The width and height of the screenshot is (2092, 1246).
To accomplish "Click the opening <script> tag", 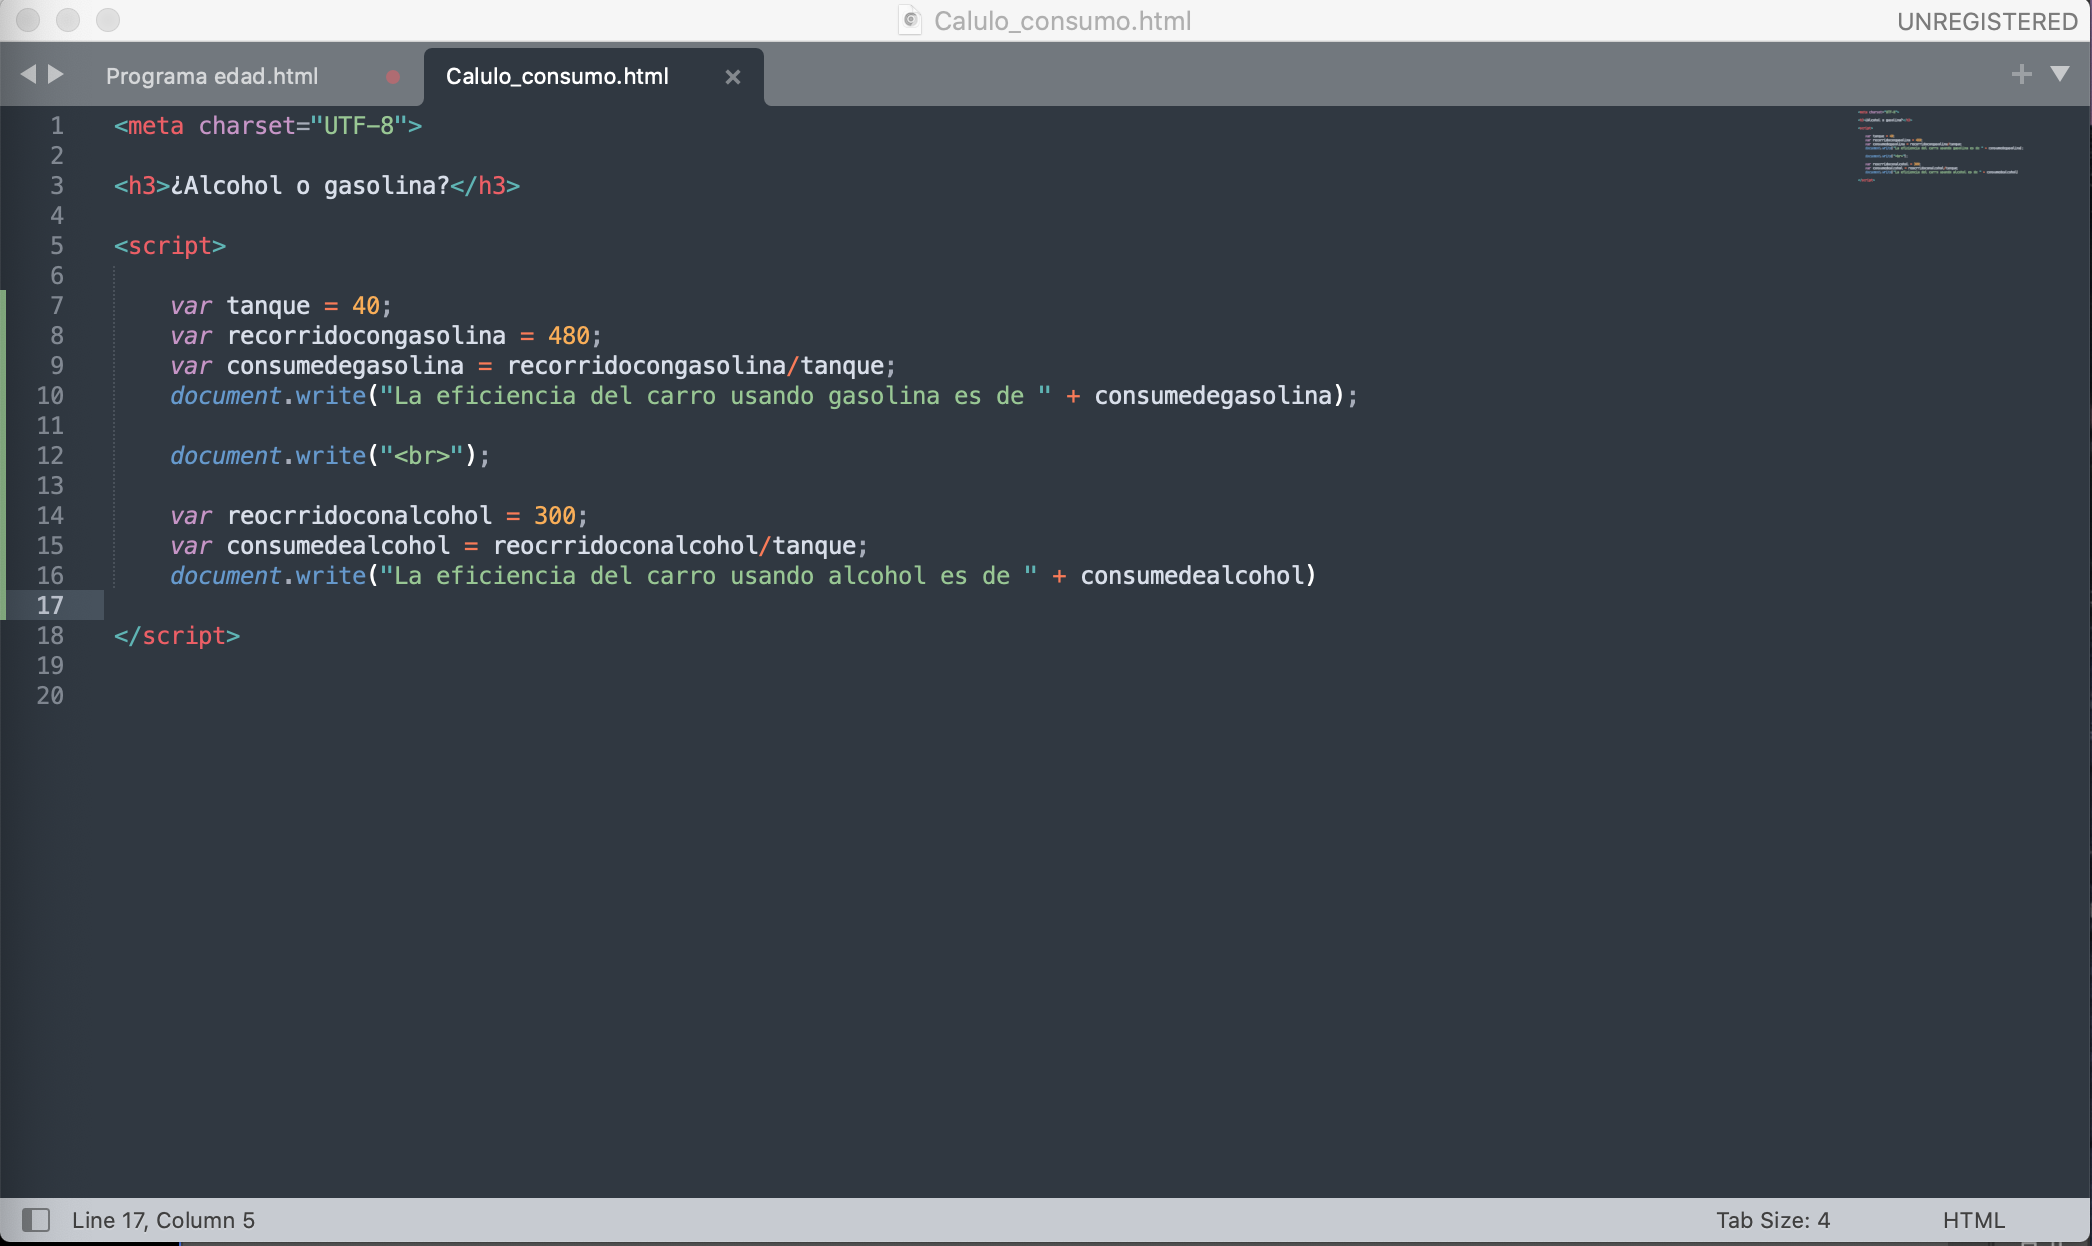I will 170,246.
